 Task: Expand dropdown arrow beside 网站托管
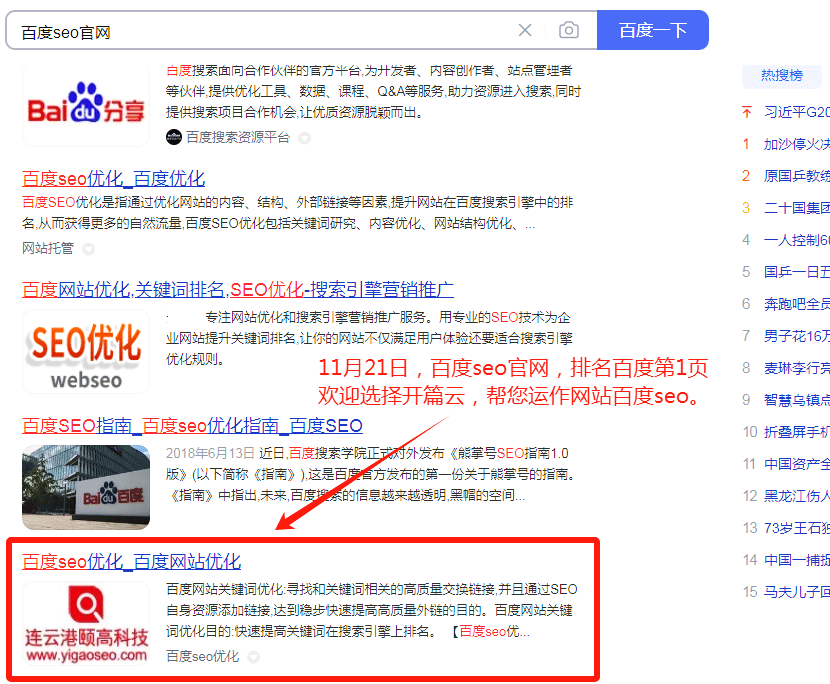pyautogui.click(x=88, y=248)
